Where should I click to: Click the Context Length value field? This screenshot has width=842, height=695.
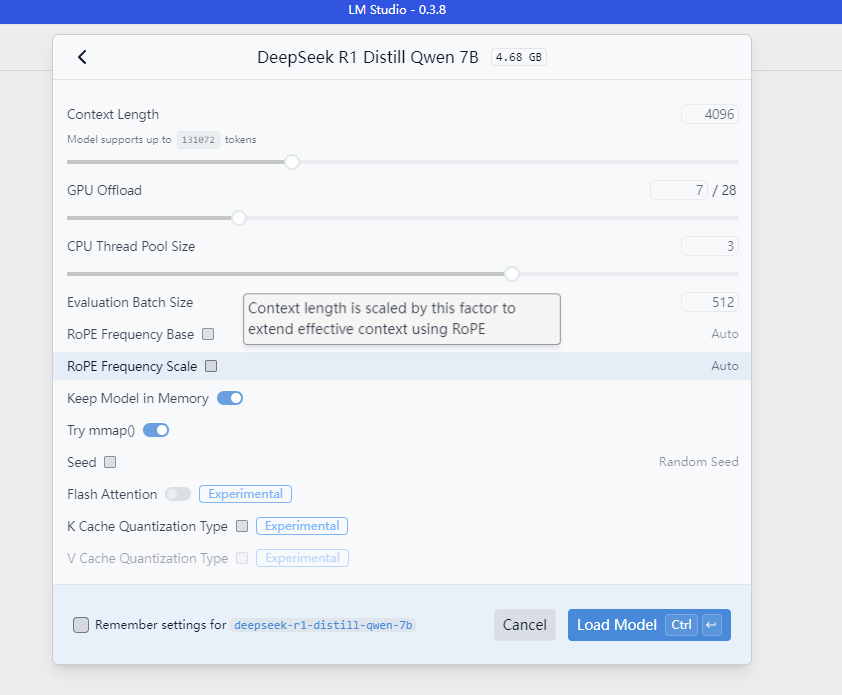click(x=710, y=114)
